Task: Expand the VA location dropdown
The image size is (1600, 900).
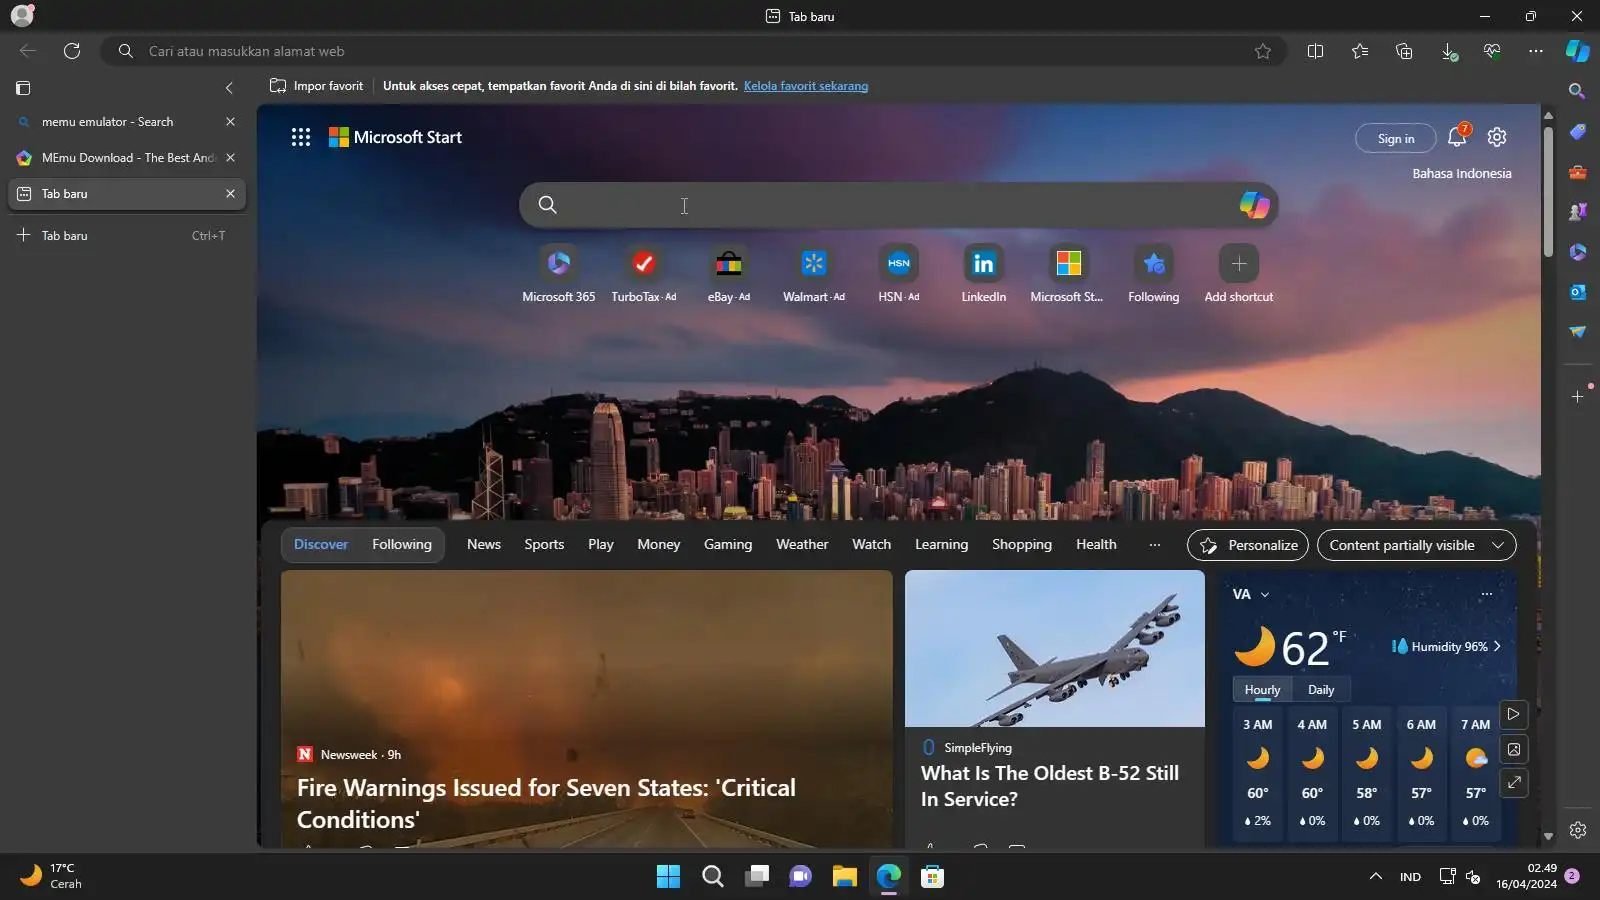Action: (x=1265, y=594)
